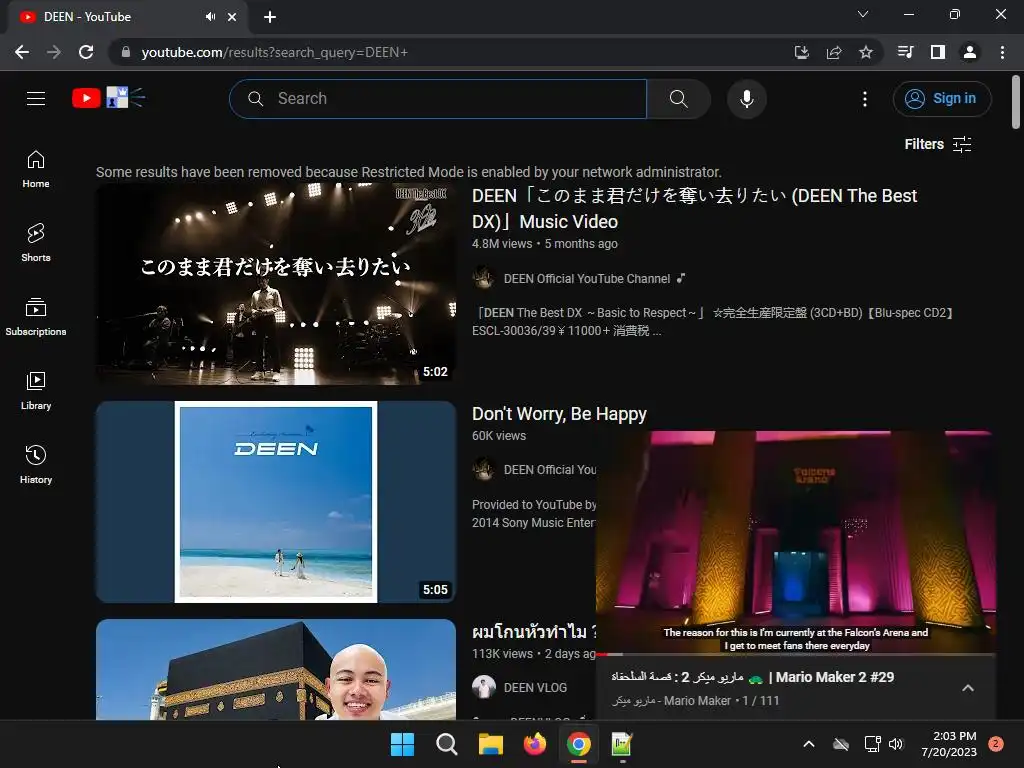Open the Kaaba DEEN VLOG video thumbnail
This screenshot has height=768, width=1024.
click(x=276, y=669)
